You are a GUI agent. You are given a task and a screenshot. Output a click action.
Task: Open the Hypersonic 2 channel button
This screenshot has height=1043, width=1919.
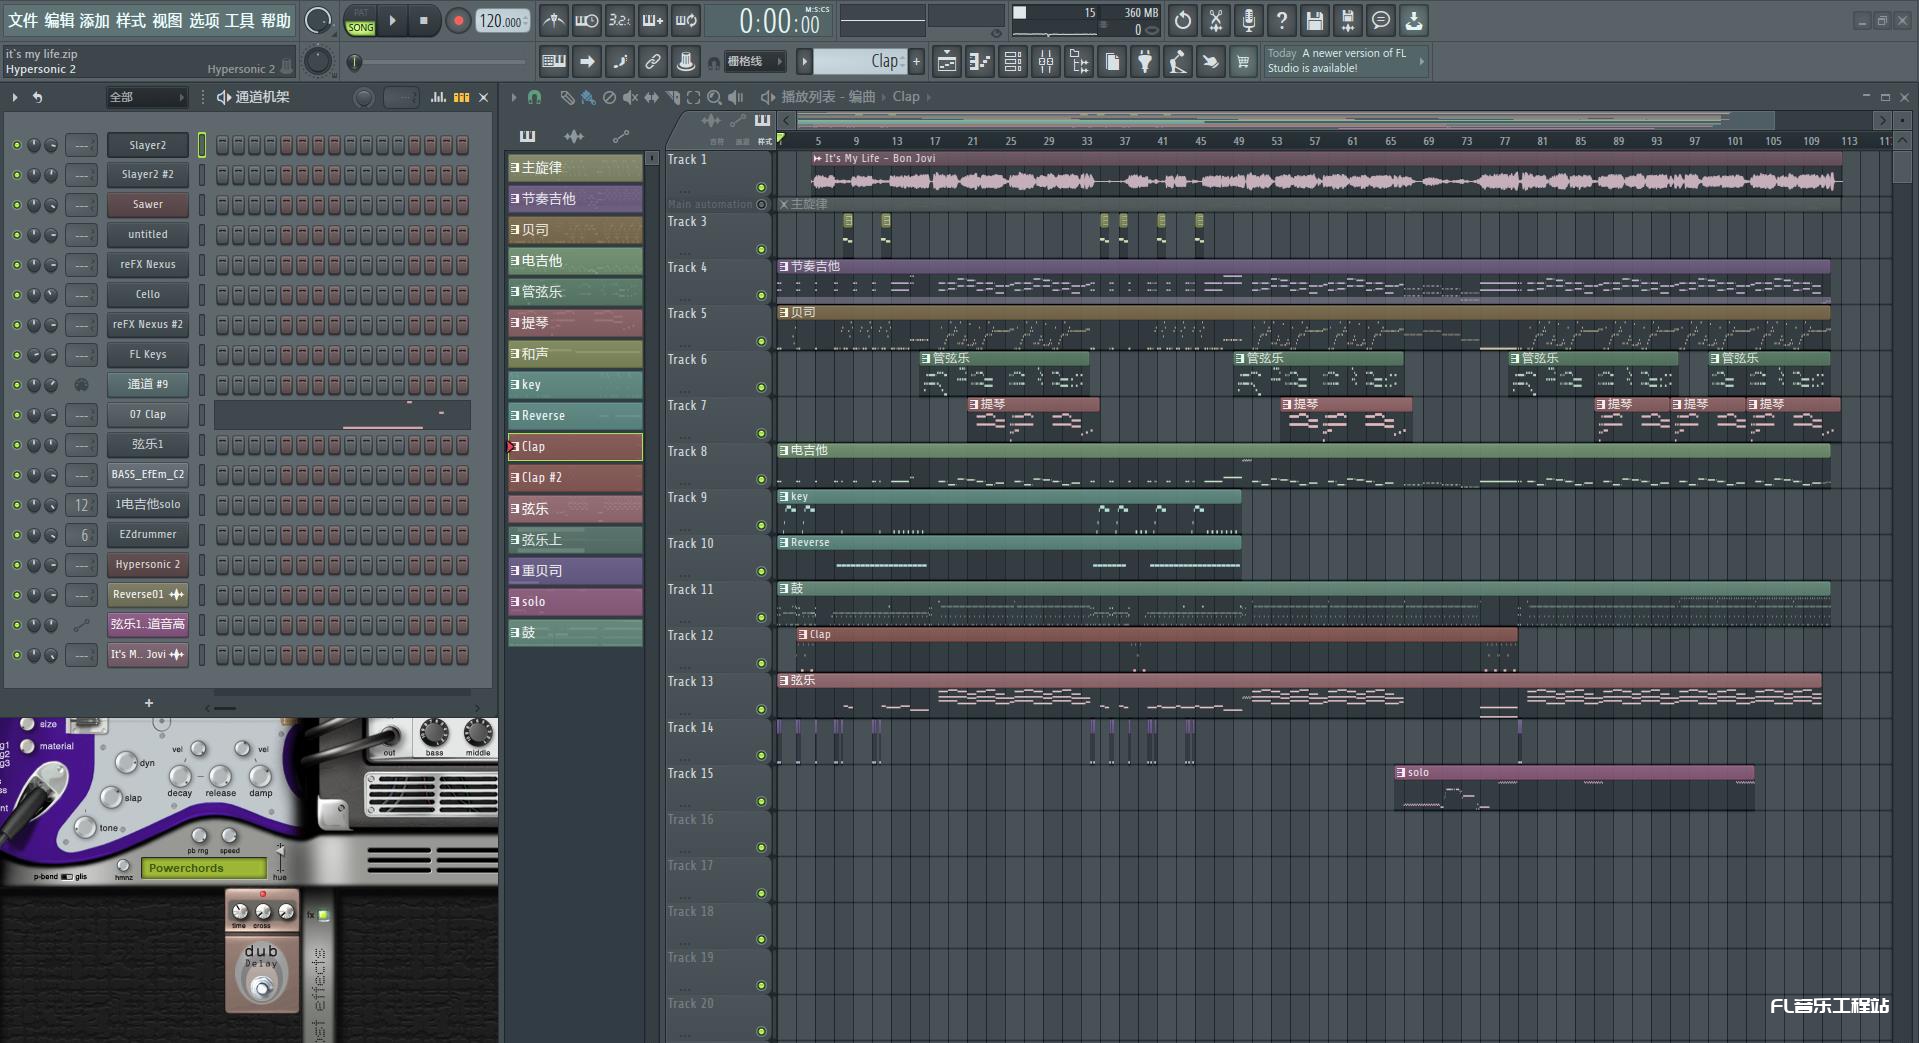click(148, 565)
